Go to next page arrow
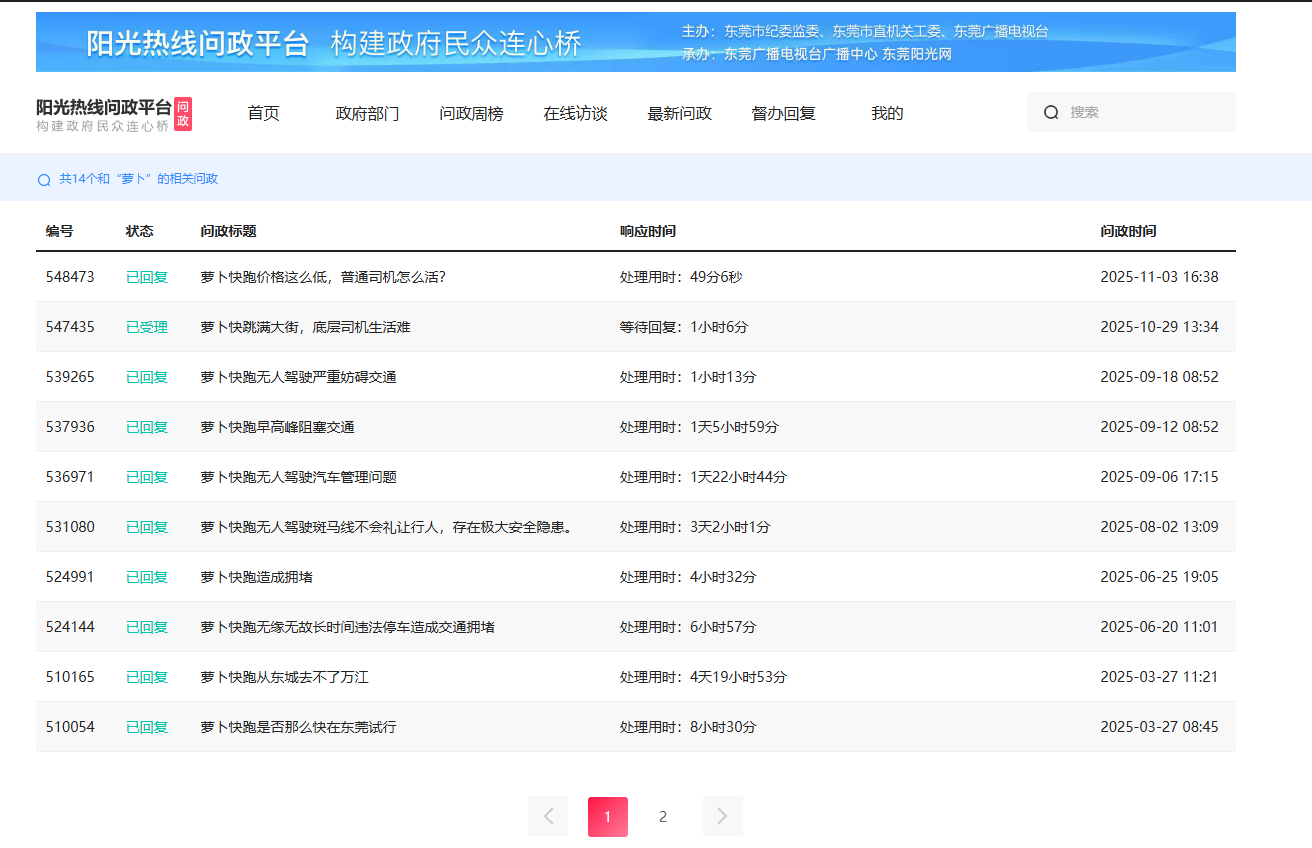The height and width of the screenshot is (848, 1312). [x=722, y=816]
